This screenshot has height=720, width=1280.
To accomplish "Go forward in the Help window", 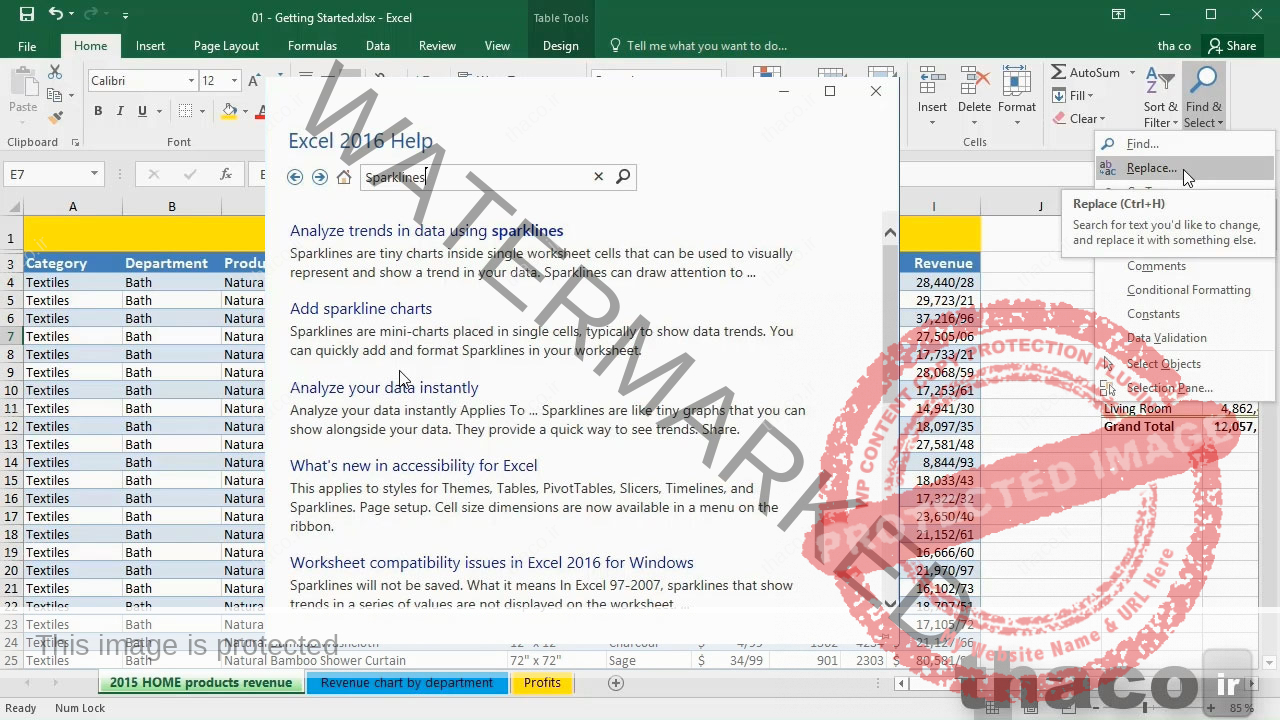I will tap(319, 177).
